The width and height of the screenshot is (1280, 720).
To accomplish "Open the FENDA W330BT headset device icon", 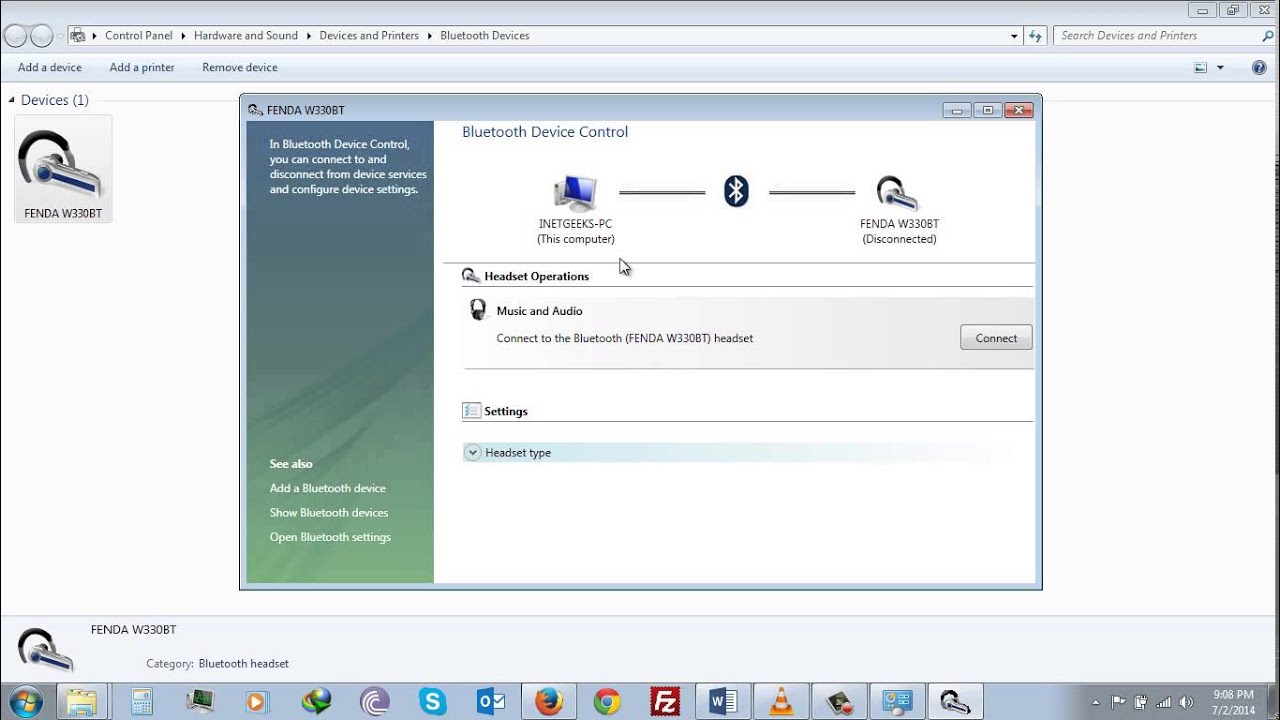I will 62,168.
